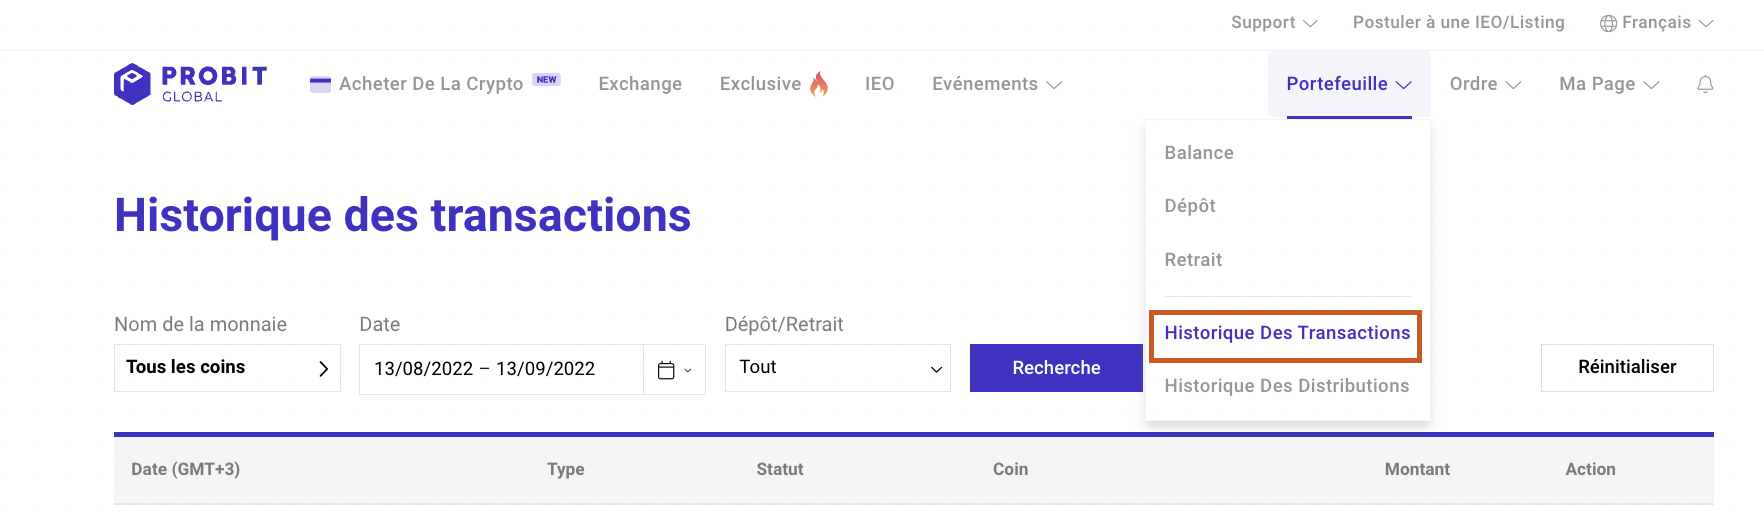This screenshot has height=530, width=1764.
Task: Choose Dépôt from the menu
Action: [x=1189, y=206]
